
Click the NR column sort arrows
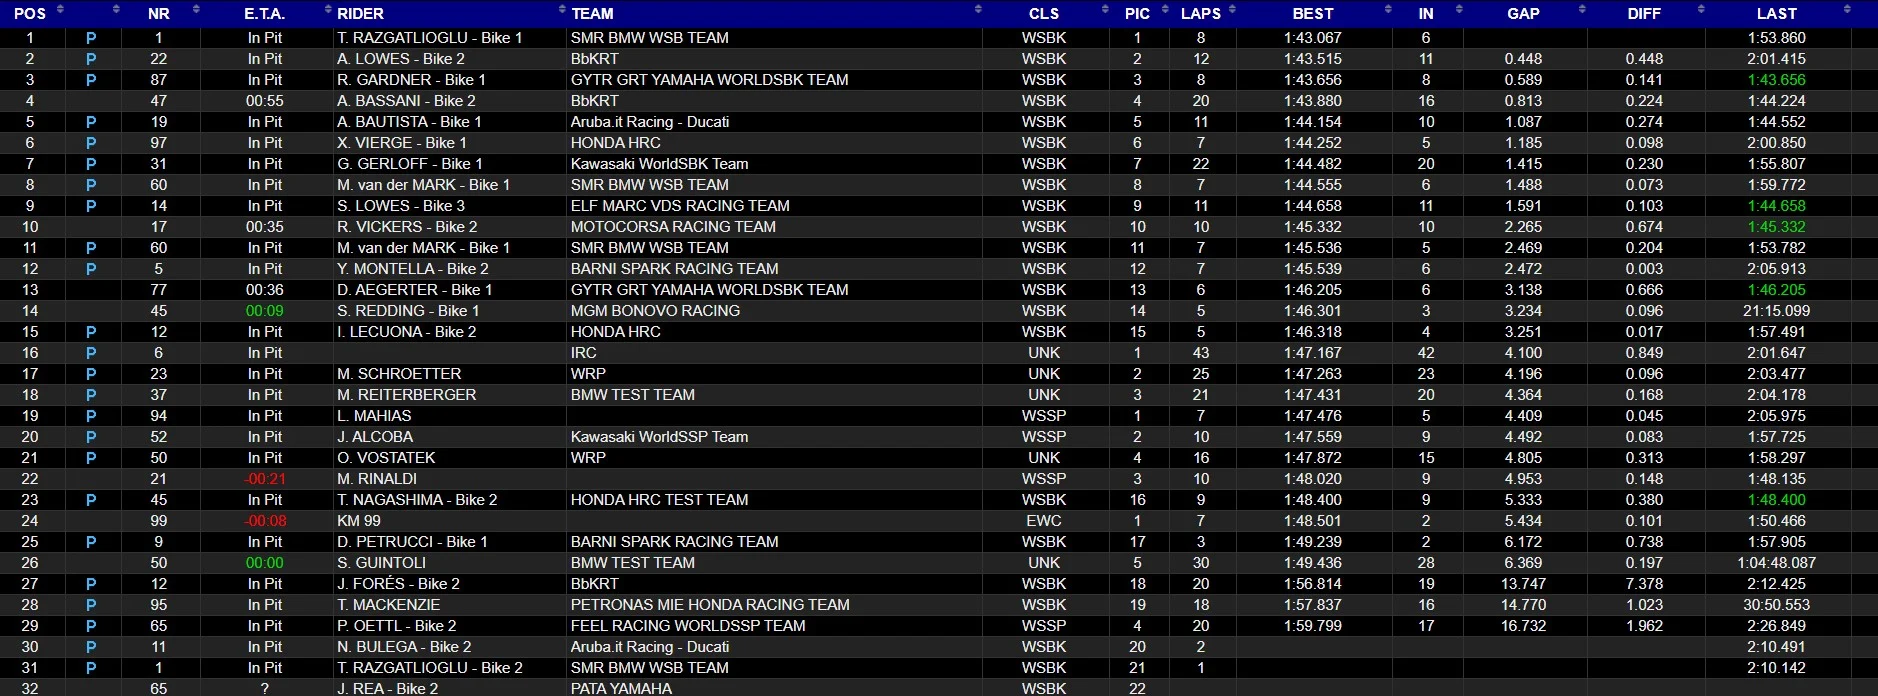click(196, 10)
